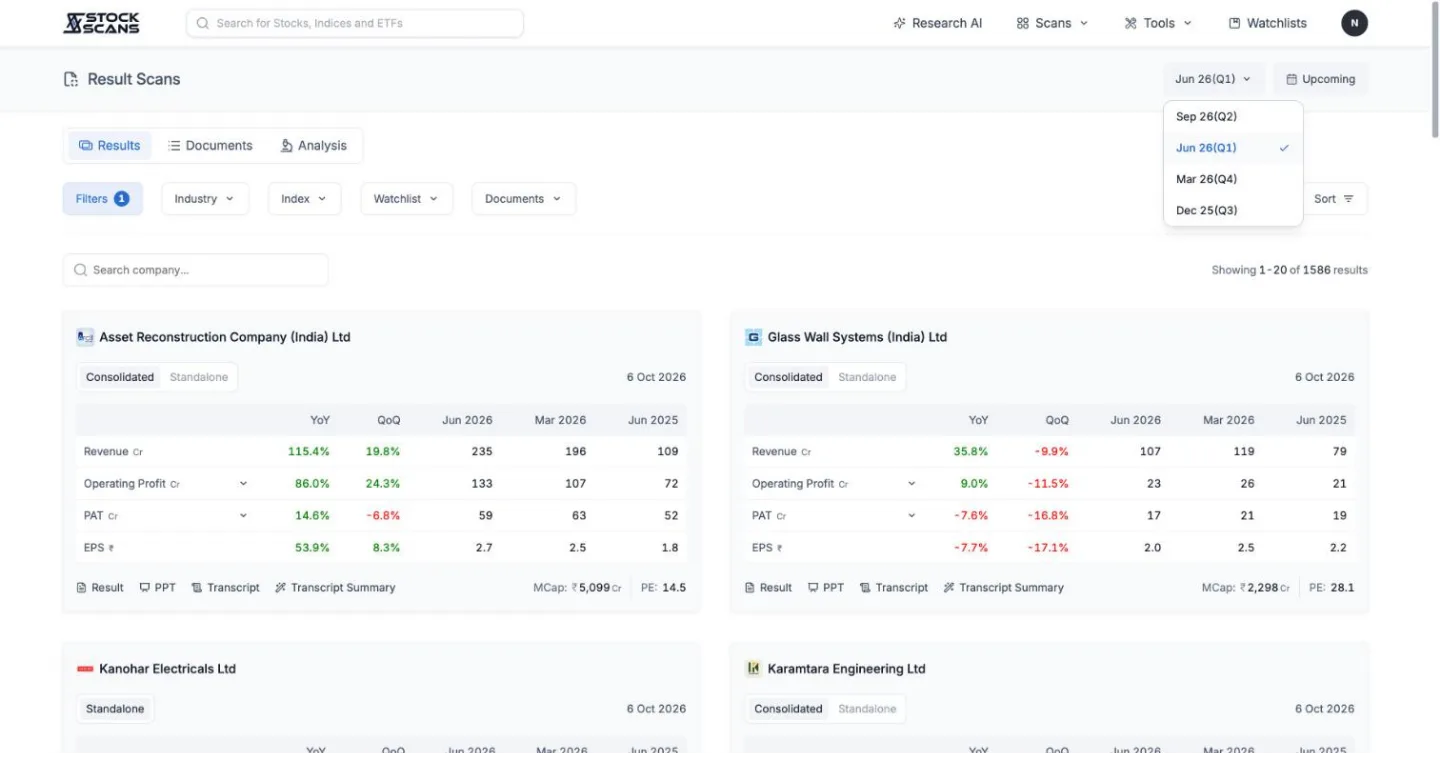Open the user avatar N menu
The height and width of the screenshot is (757, 1440).
point(1354,23)
